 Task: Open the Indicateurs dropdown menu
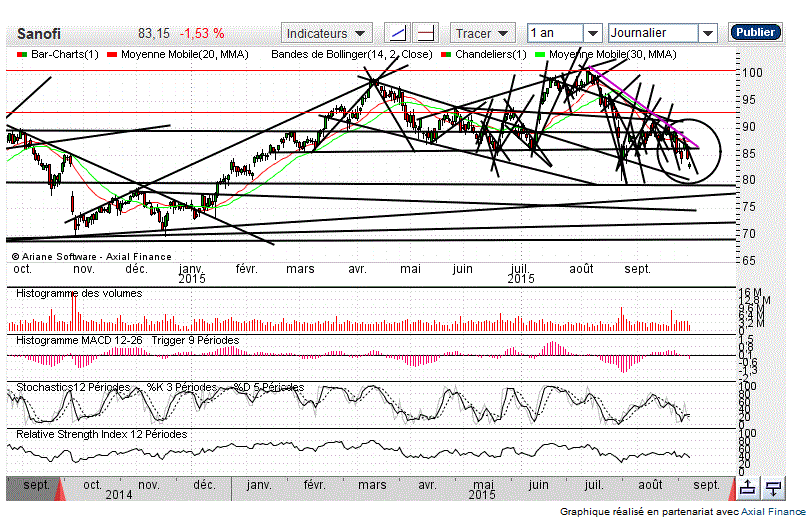(x=327, y=34)
